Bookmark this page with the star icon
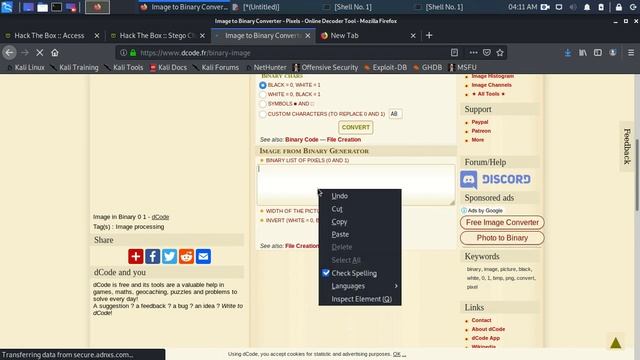Screen dimensions: 640x360 point(500,53)
